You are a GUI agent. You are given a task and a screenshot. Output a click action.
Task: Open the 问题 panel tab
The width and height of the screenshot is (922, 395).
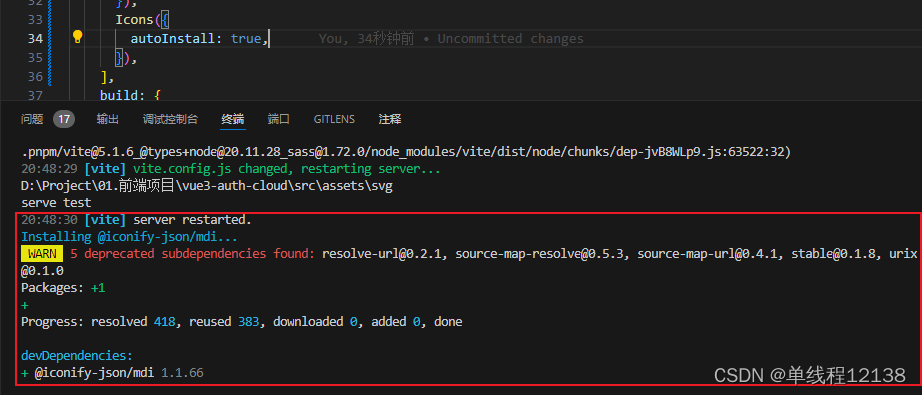(x=32, y=119)
